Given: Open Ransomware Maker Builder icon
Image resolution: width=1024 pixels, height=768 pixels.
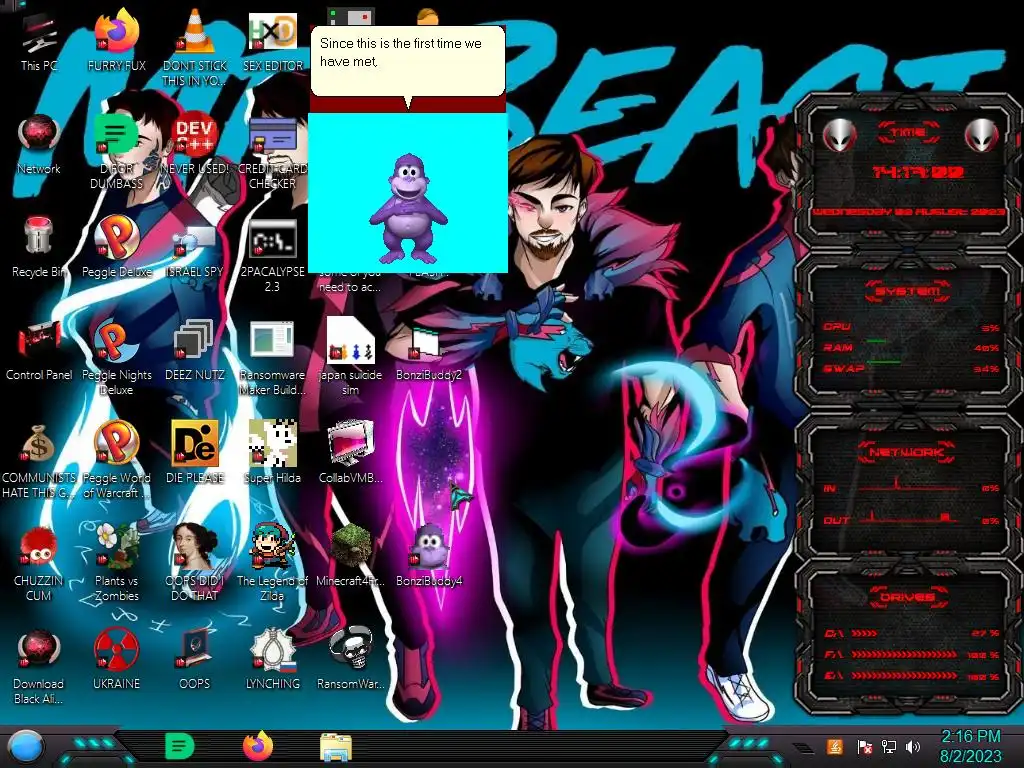Looking at the screenshot, I should pyautogui.click(x=272, y=357).
